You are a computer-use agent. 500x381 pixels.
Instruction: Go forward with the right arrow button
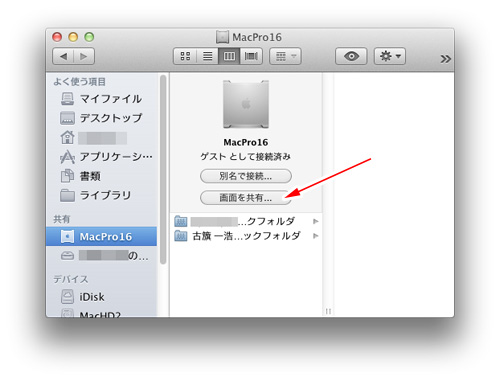(x=84, y=56)
